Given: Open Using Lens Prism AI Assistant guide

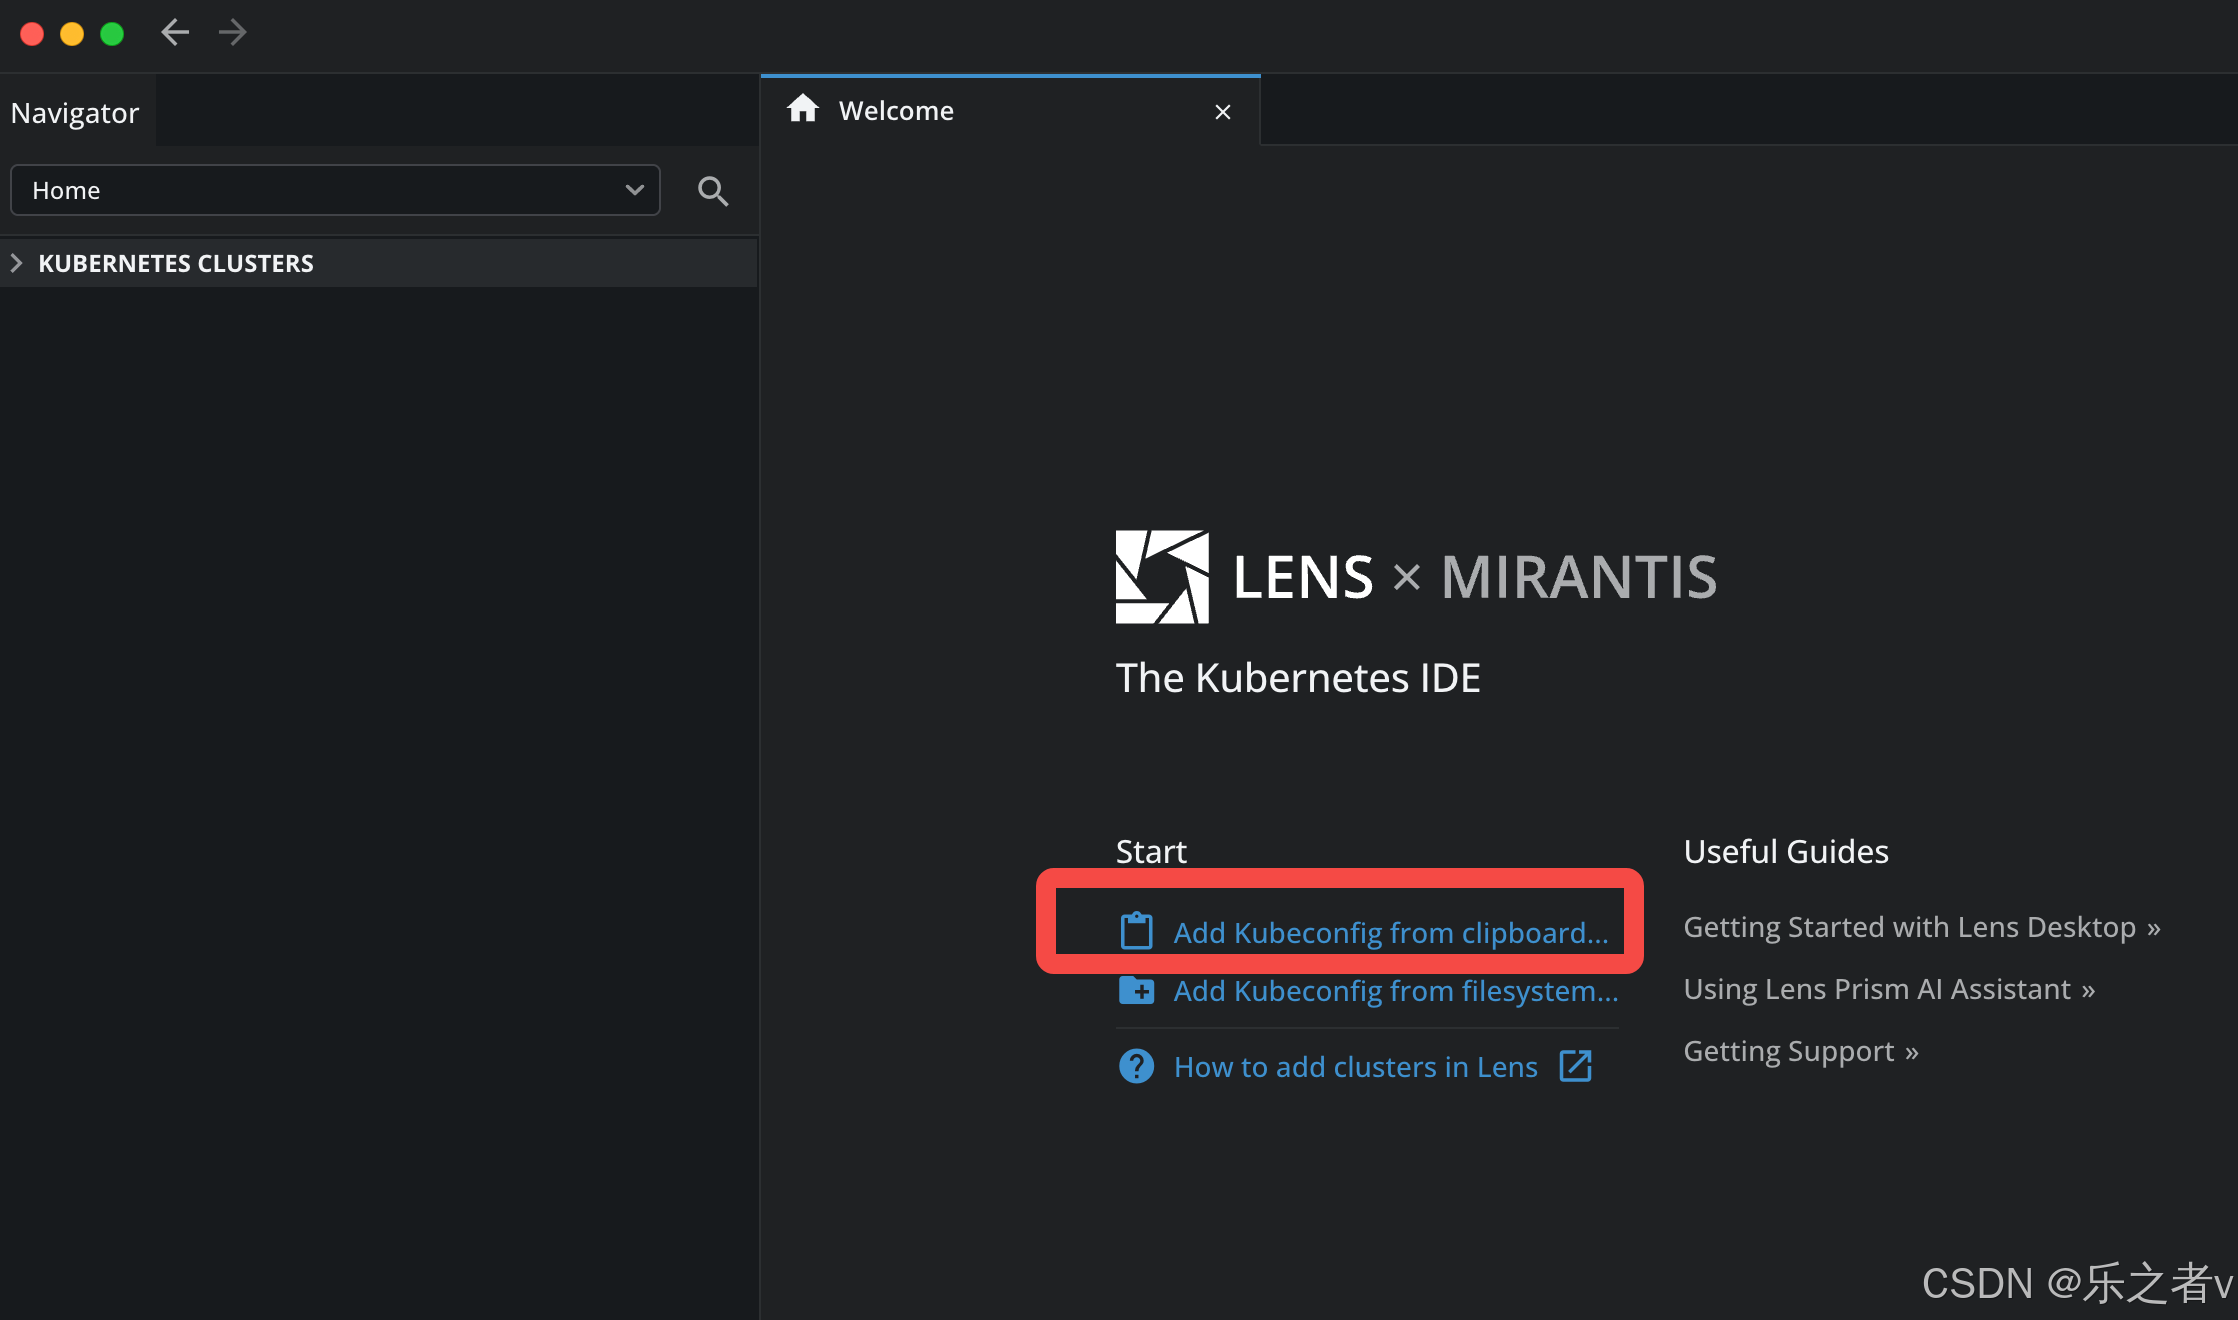Looking at the screenshot, I should click(x=1888, y=989).
